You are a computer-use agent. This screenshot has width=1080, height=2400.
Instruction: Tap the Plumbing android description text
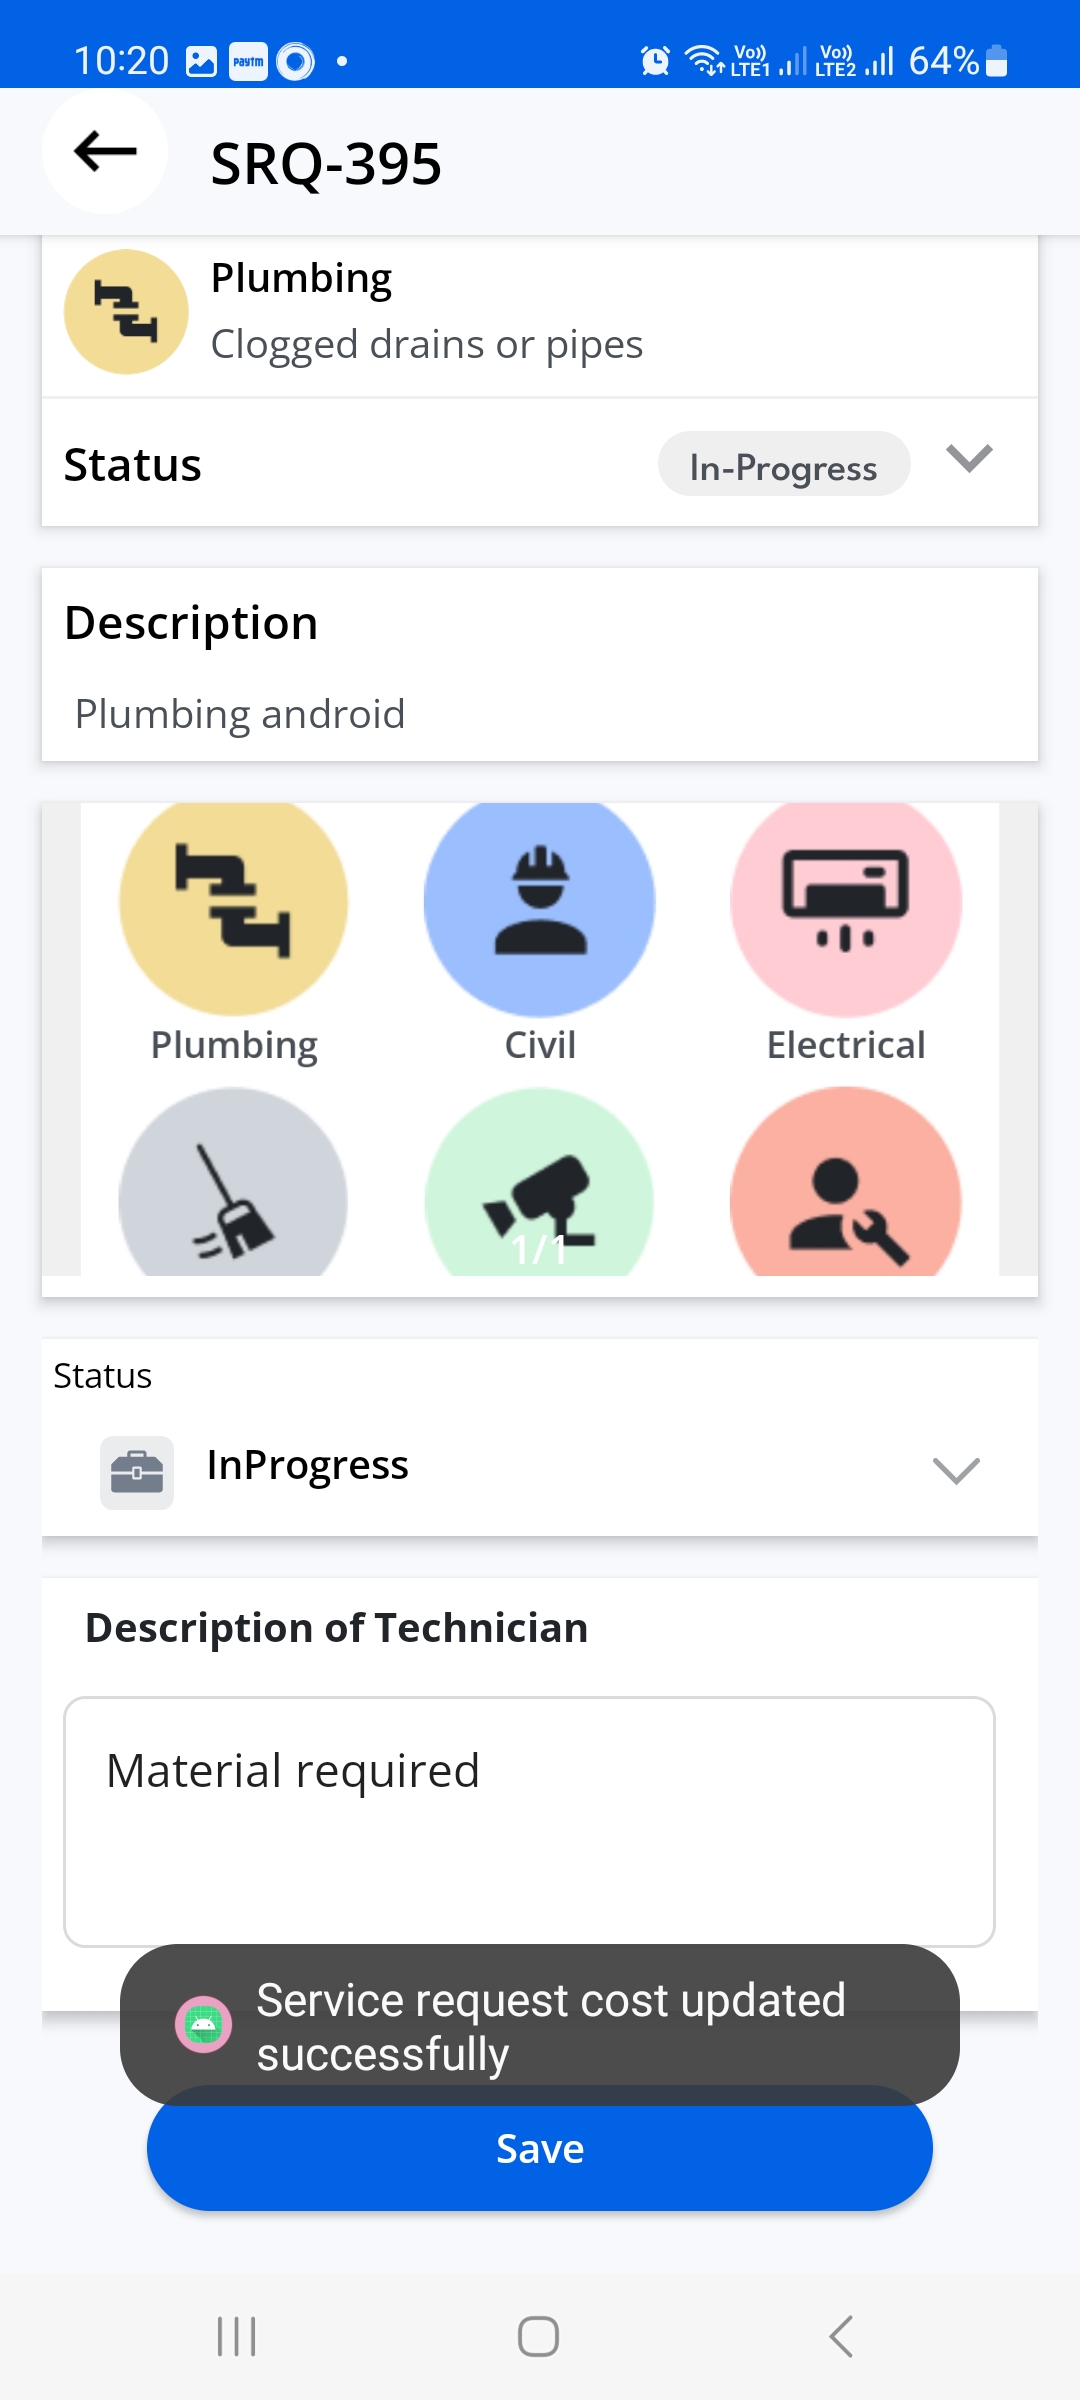(240, 714)
